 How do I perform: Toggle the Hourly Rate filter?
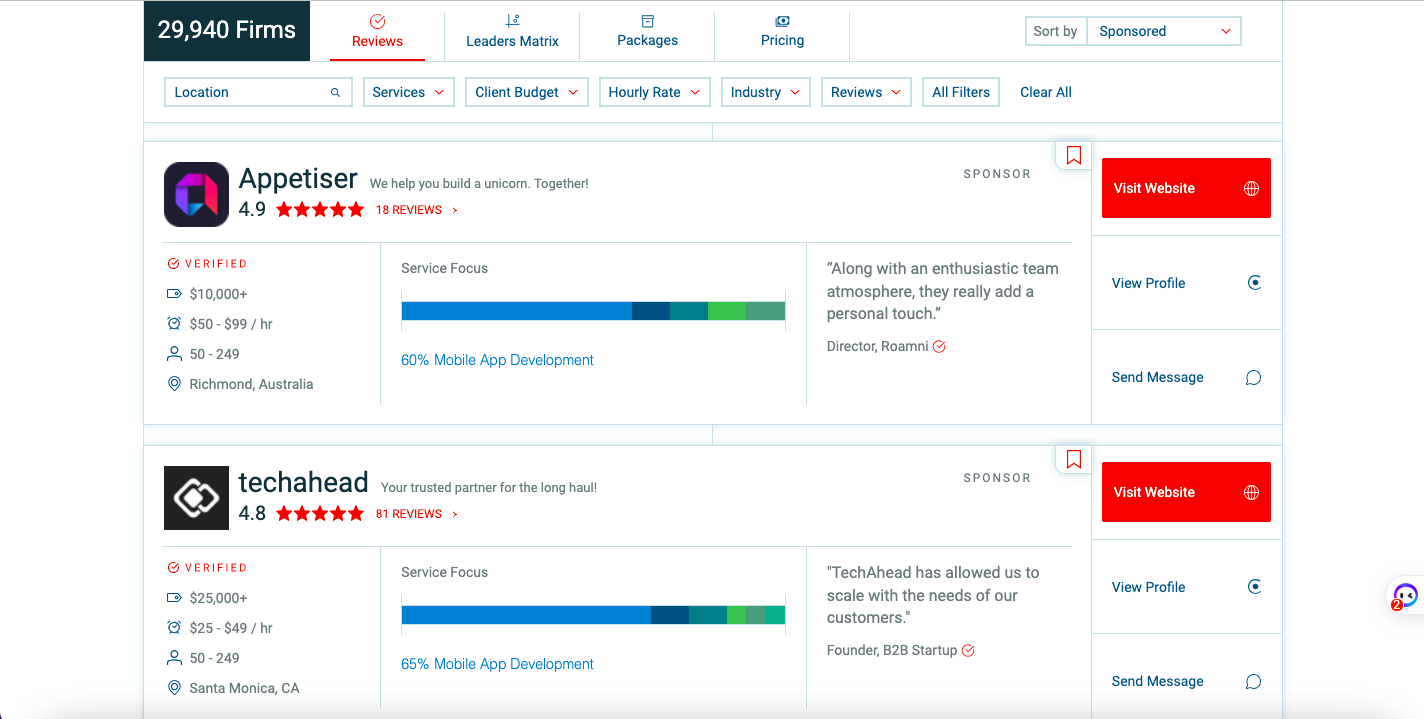coord(654,91)
